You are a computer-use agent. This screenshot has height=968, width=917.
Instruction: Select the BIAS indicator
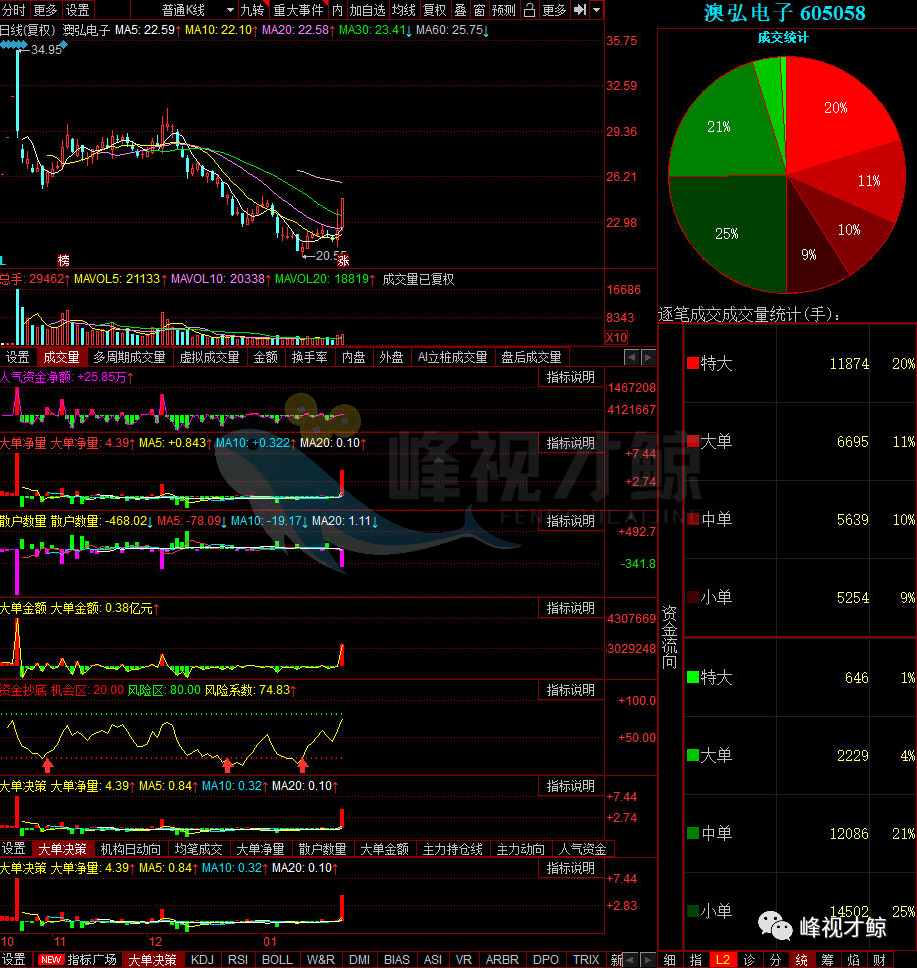click(x=396, y=959)
